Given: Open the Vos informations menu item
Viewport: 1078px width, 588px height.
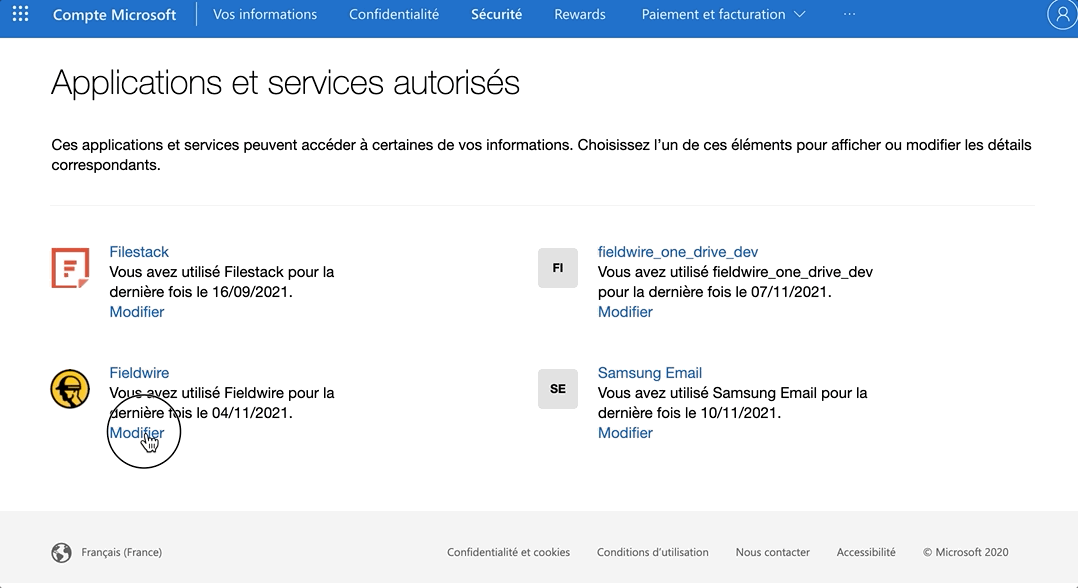Looking at the screenshot, I should [x=264, y=14].
